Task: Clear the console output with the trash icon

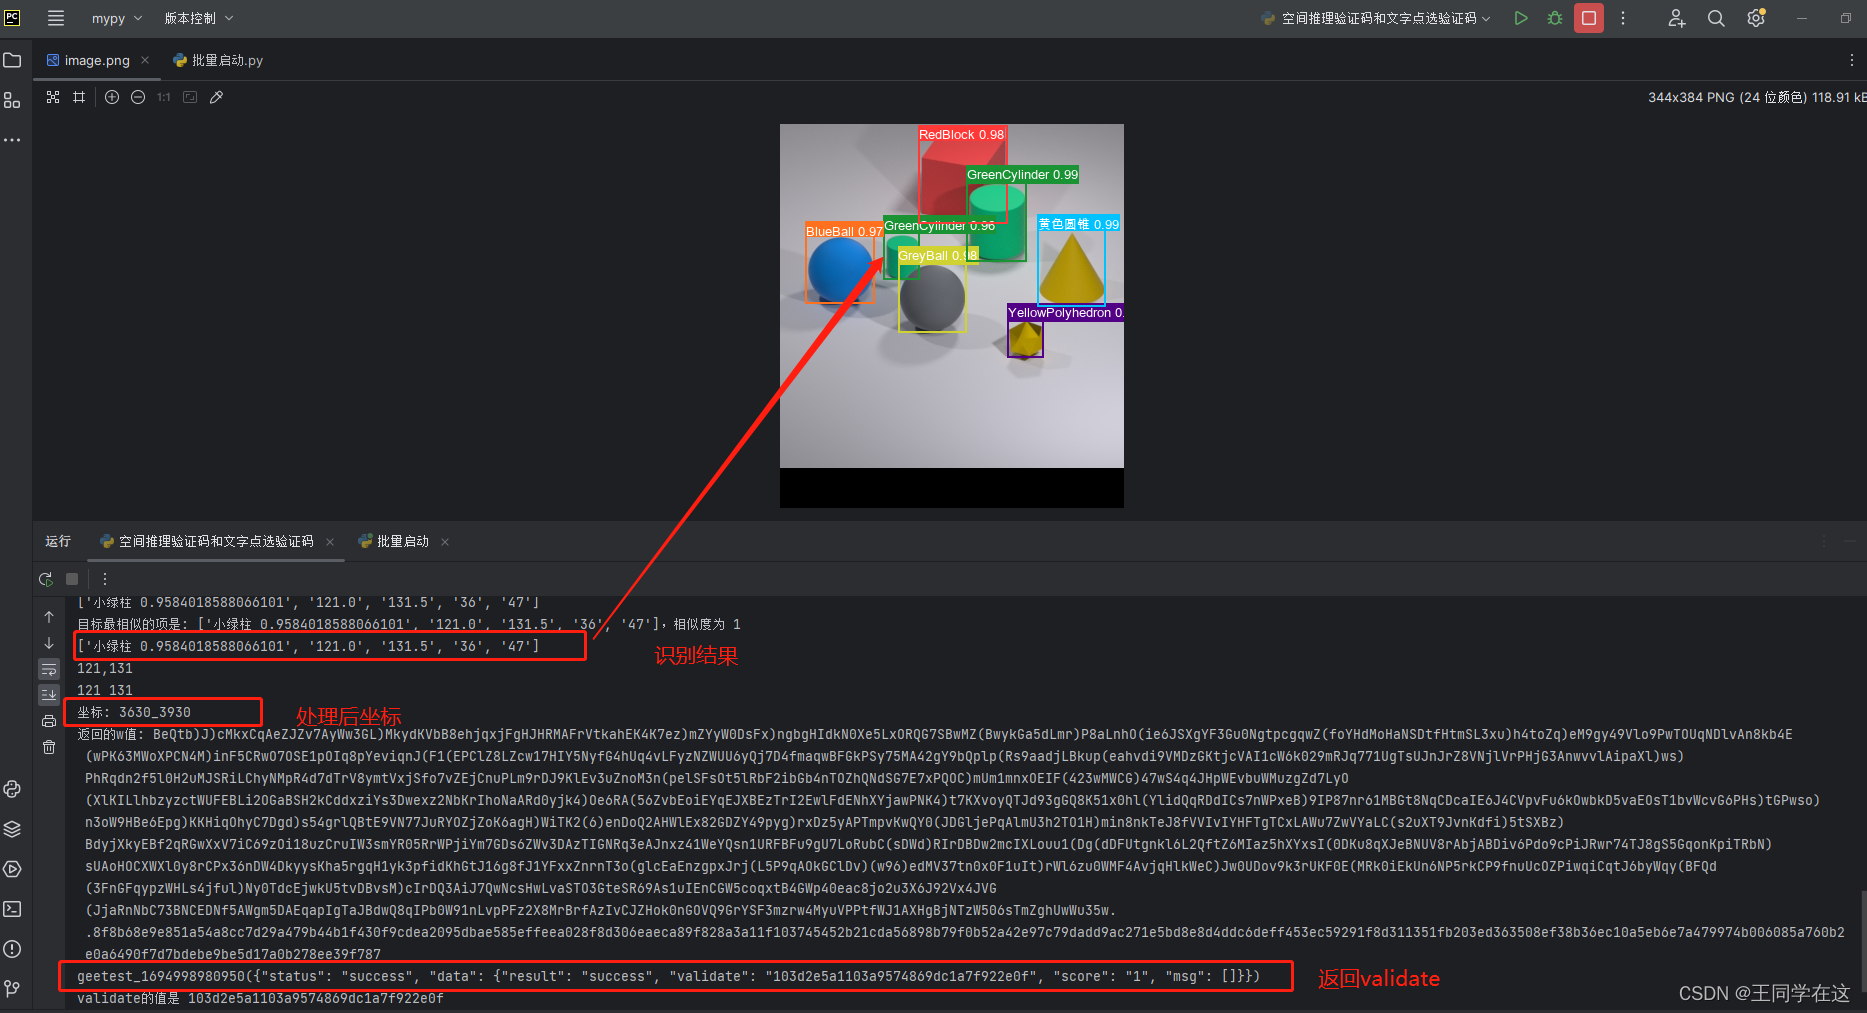Action: pos(49,747)
